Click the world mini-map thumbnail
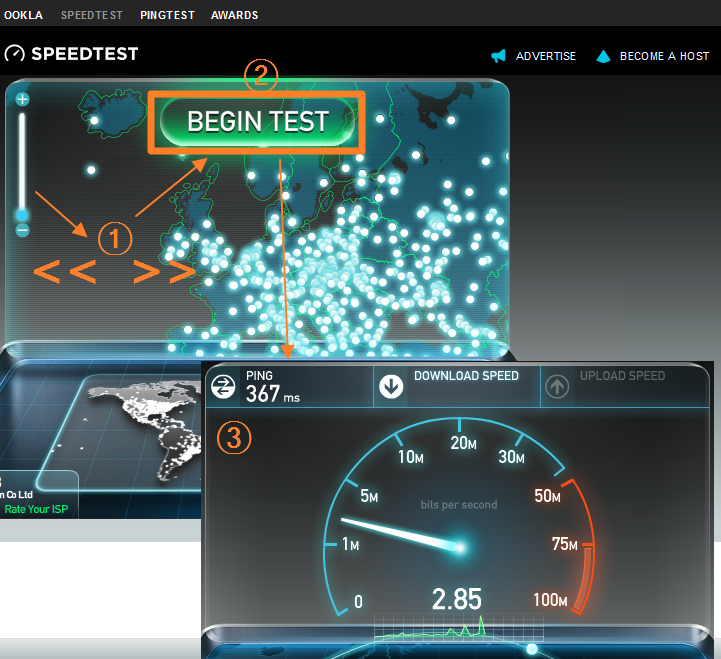Viewport: 721px width, 659px height. [120, 432]
